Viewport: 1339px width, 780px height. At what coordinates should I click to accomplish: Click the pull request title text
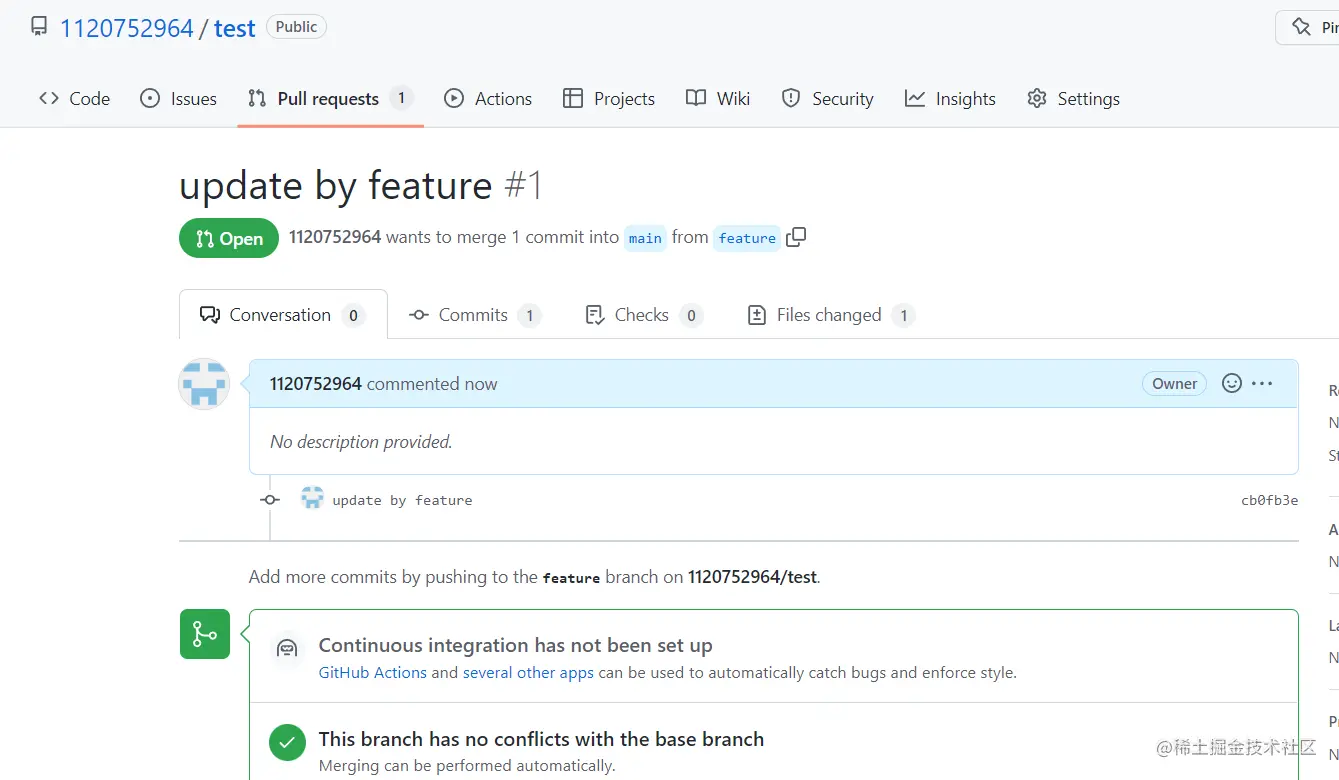click(336, 186)
